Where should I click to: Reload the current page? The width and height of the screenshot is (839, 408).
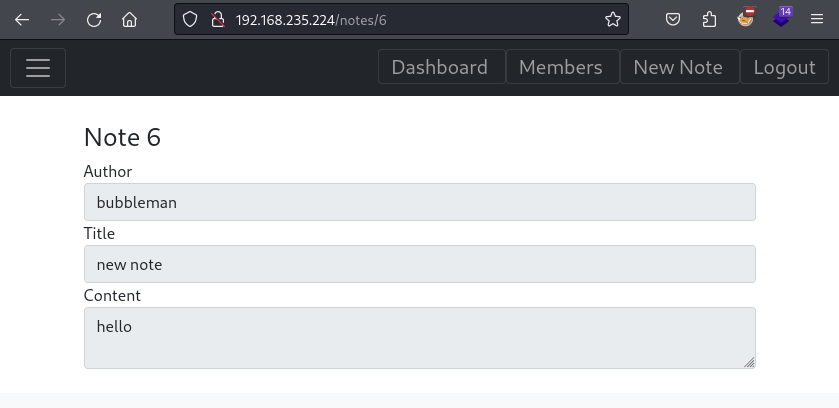click(94, 19)
